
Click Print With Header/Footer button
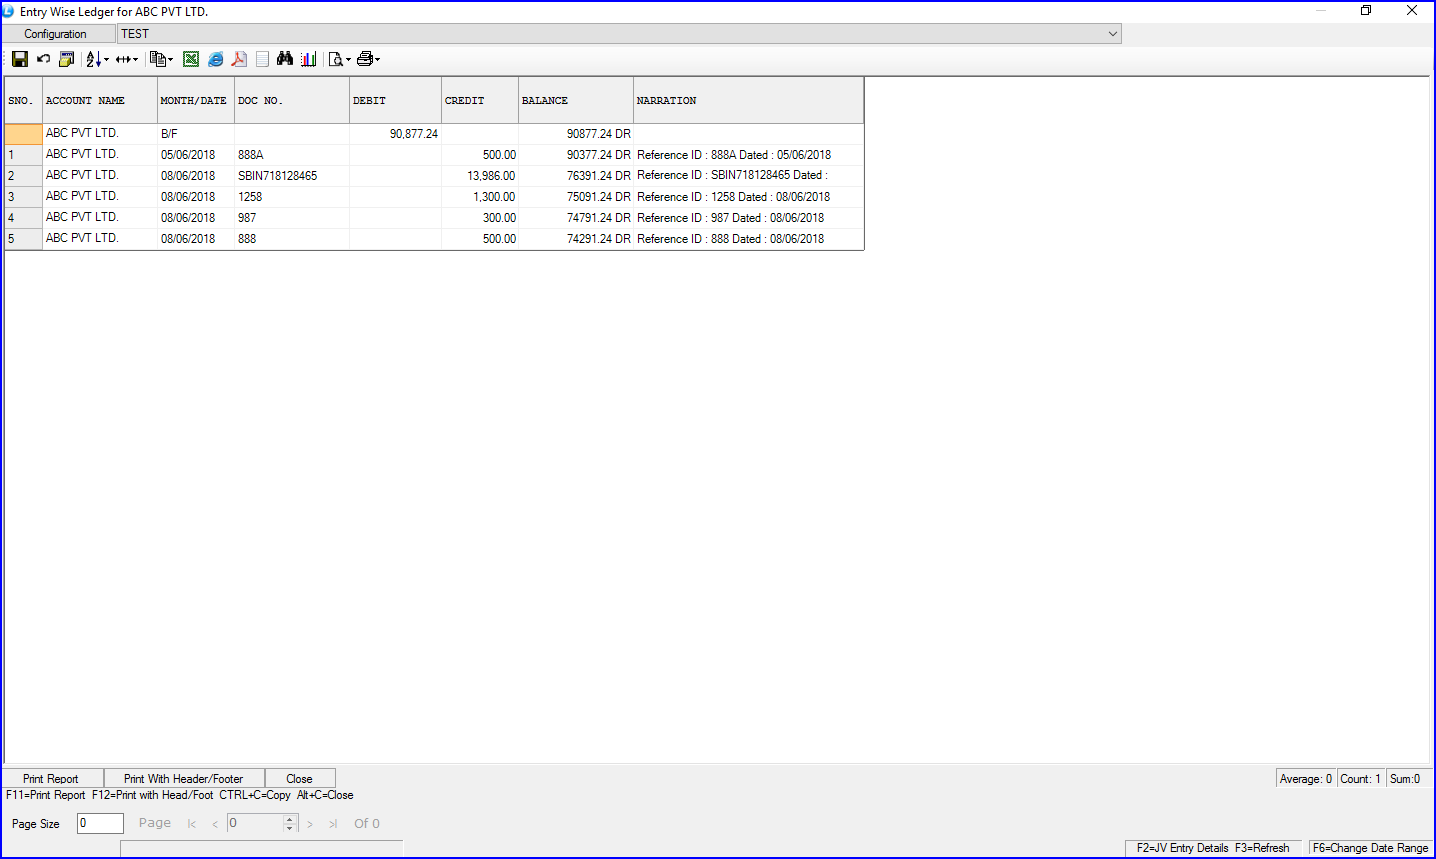(184, 779)
